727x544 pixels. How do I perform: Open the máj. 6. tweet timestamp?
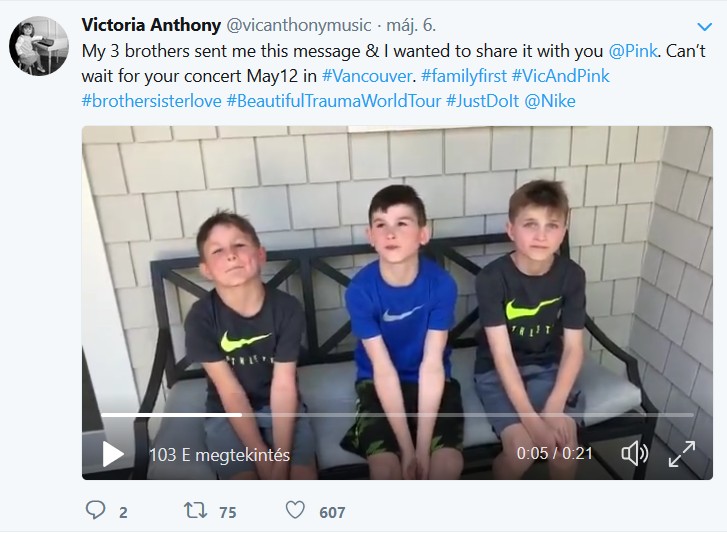coord(411,25)
